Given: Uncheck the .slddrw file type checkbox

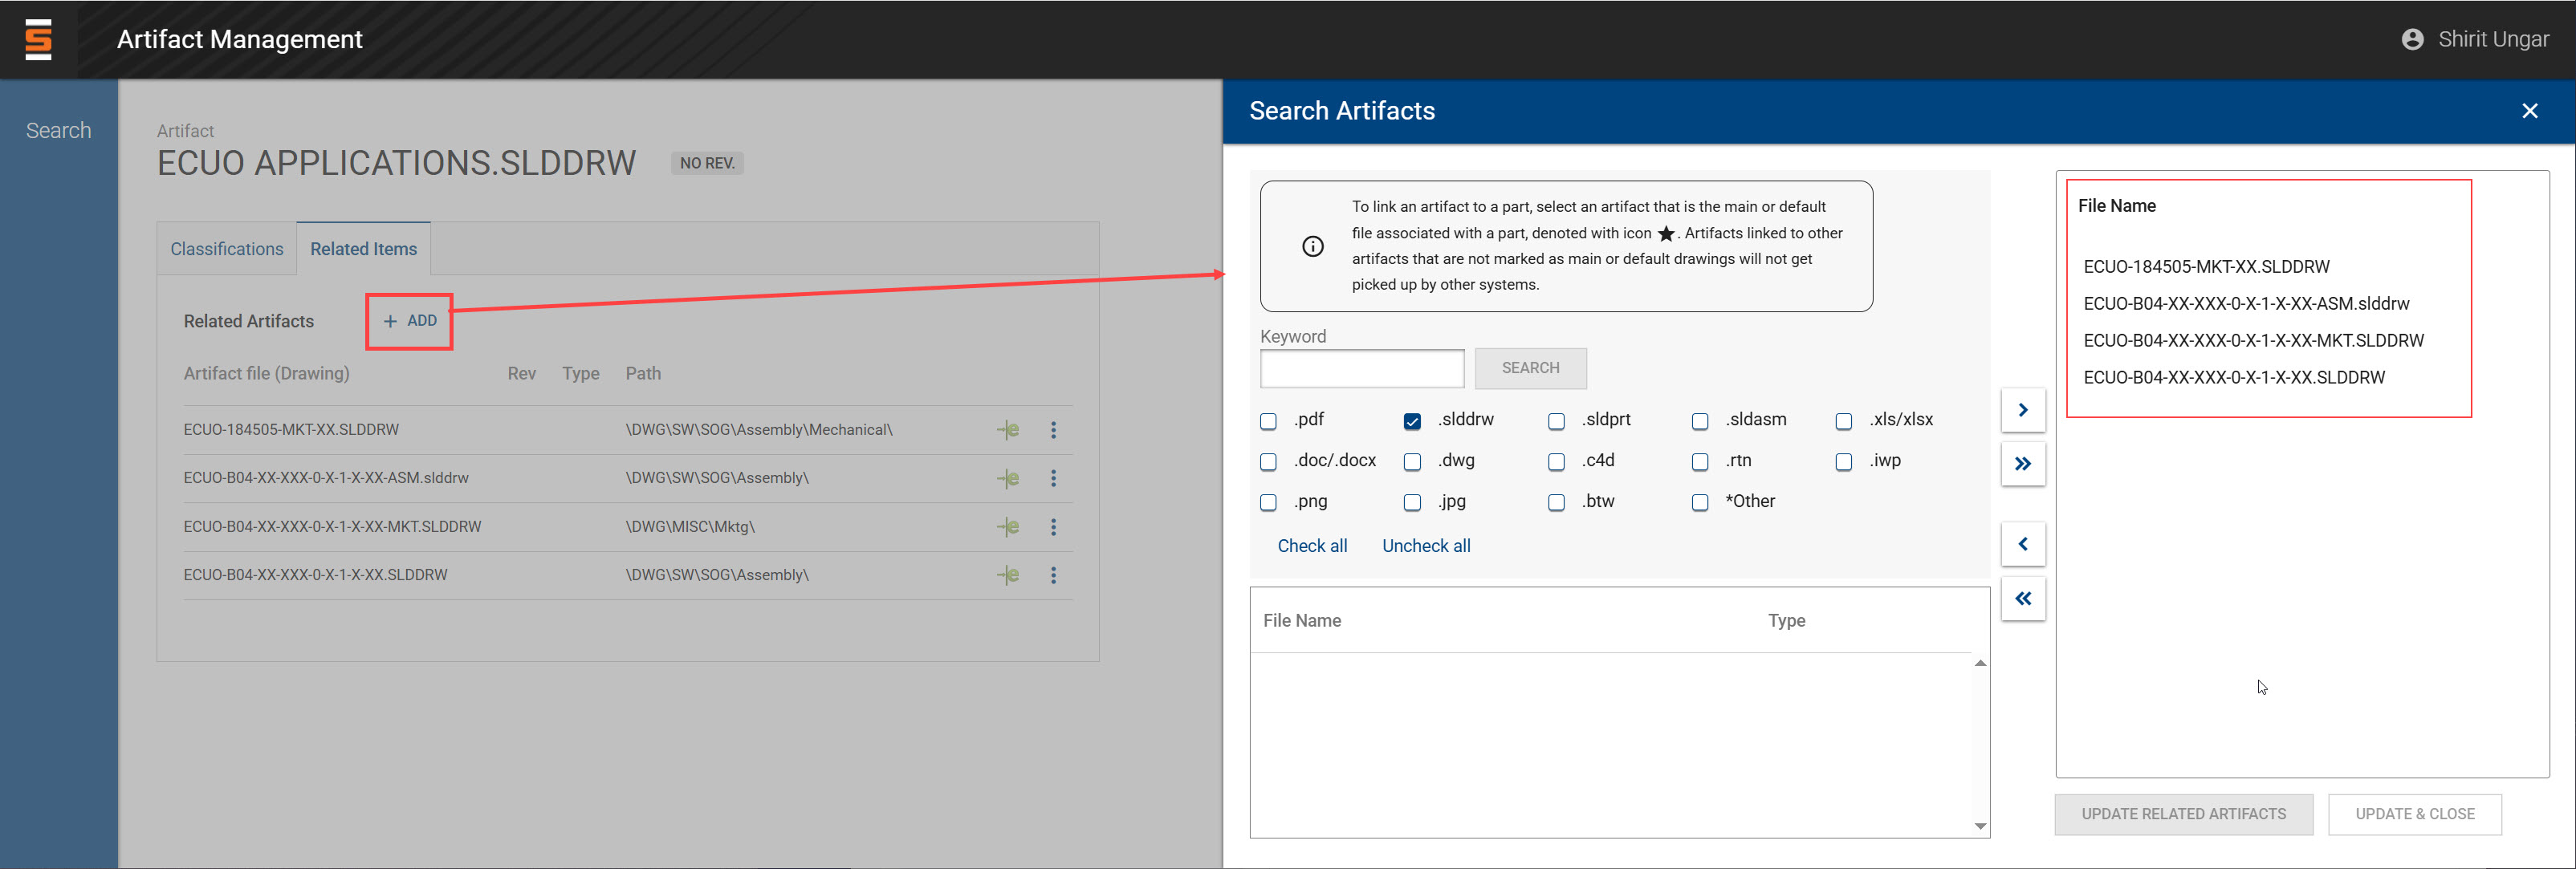Looking at the screenshot, I should (1411, 421).
